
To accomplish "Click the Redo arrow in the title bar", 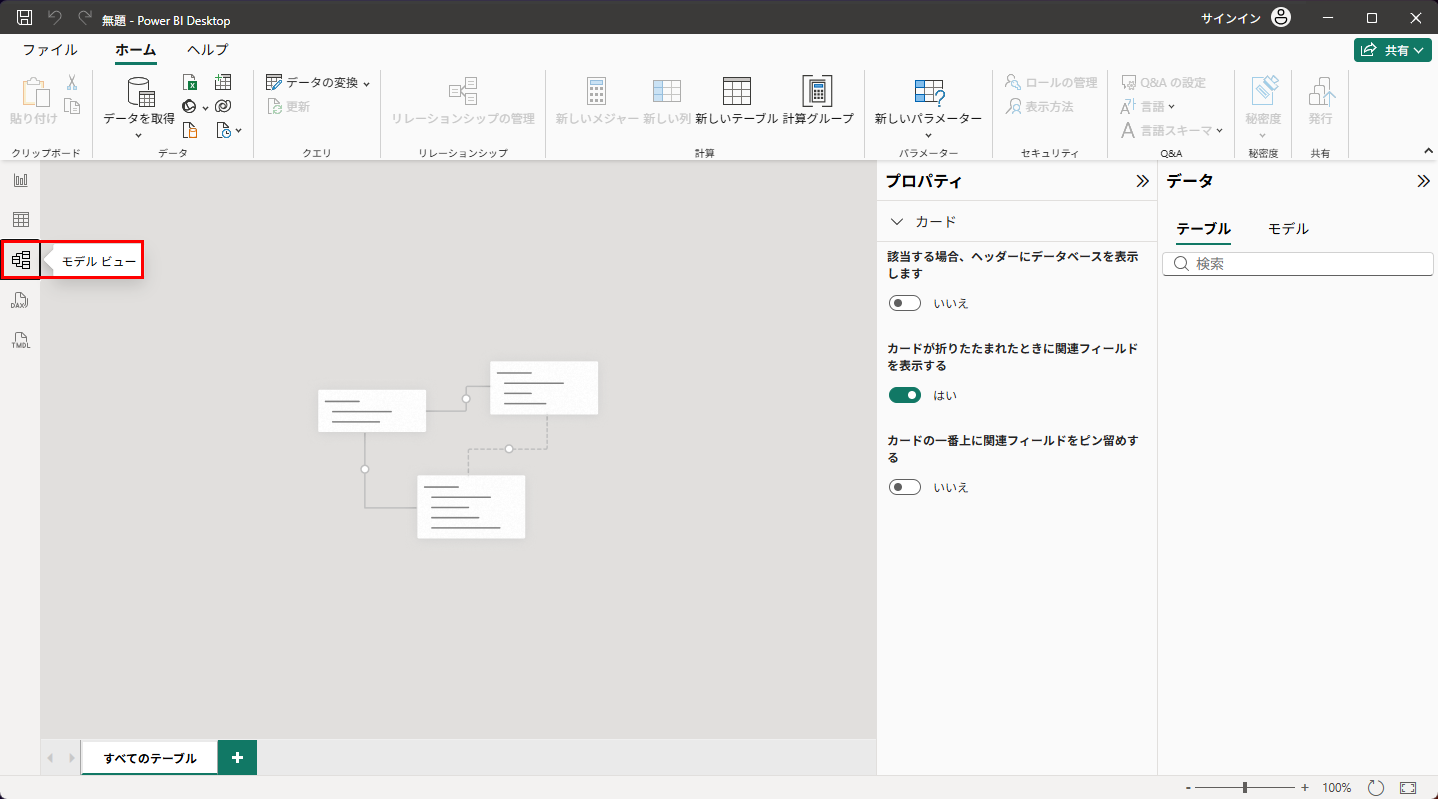I will coord(85,18).
